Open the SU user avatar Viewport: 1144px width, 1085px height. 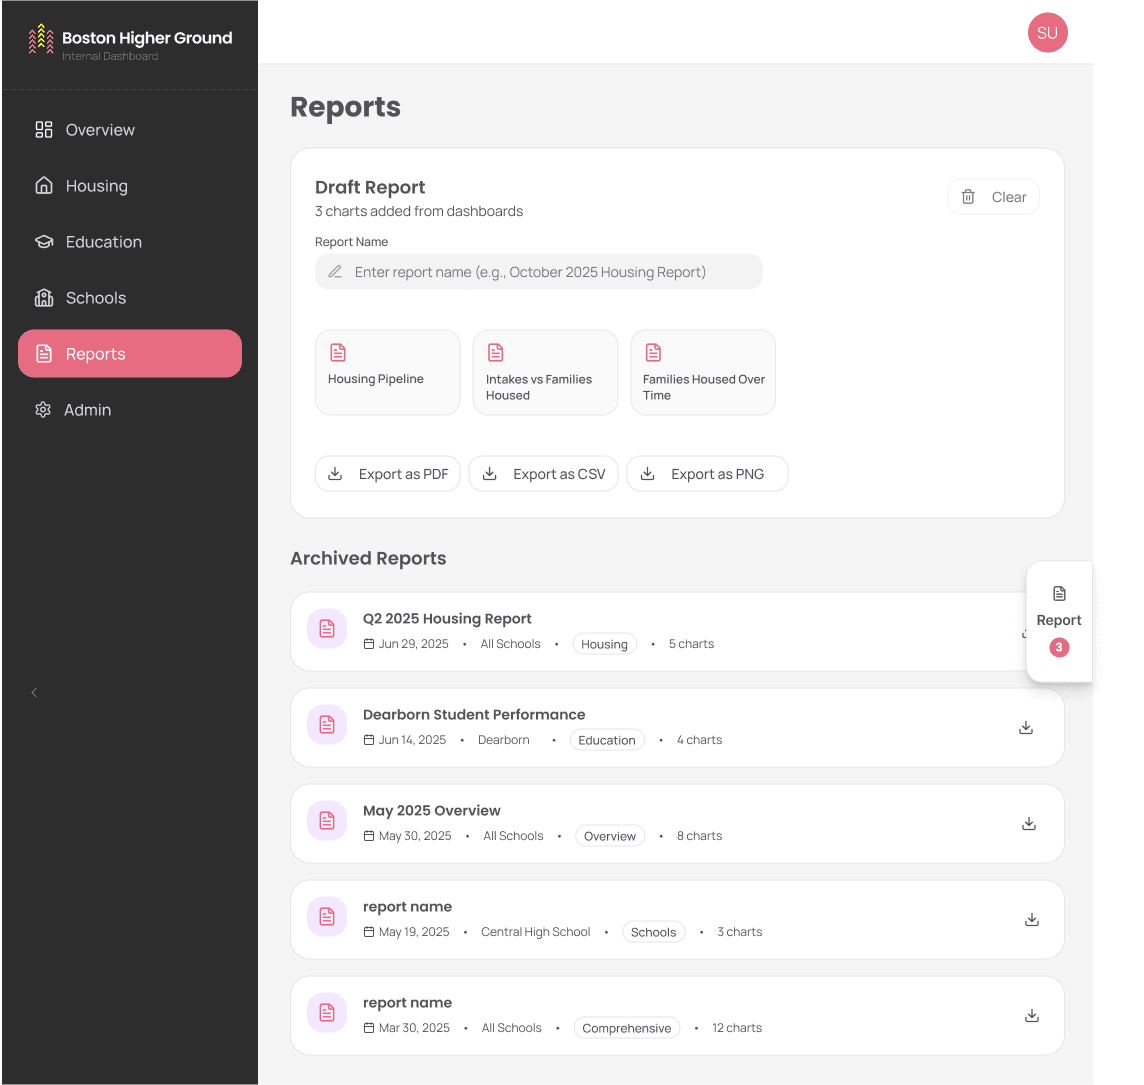pyautogui.click(x=1047, y=33)
